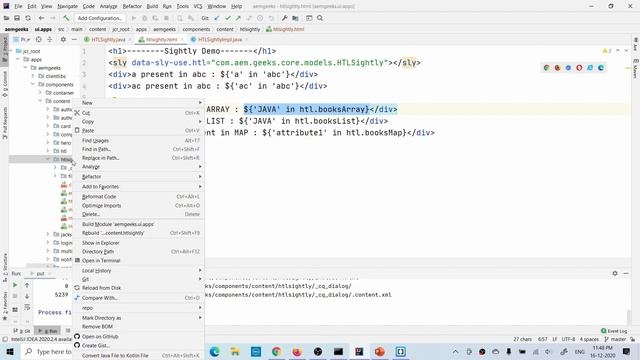Click the Save All toolbar icon
The width and height of the screenshot is (640, 360).
coord(17,18)
